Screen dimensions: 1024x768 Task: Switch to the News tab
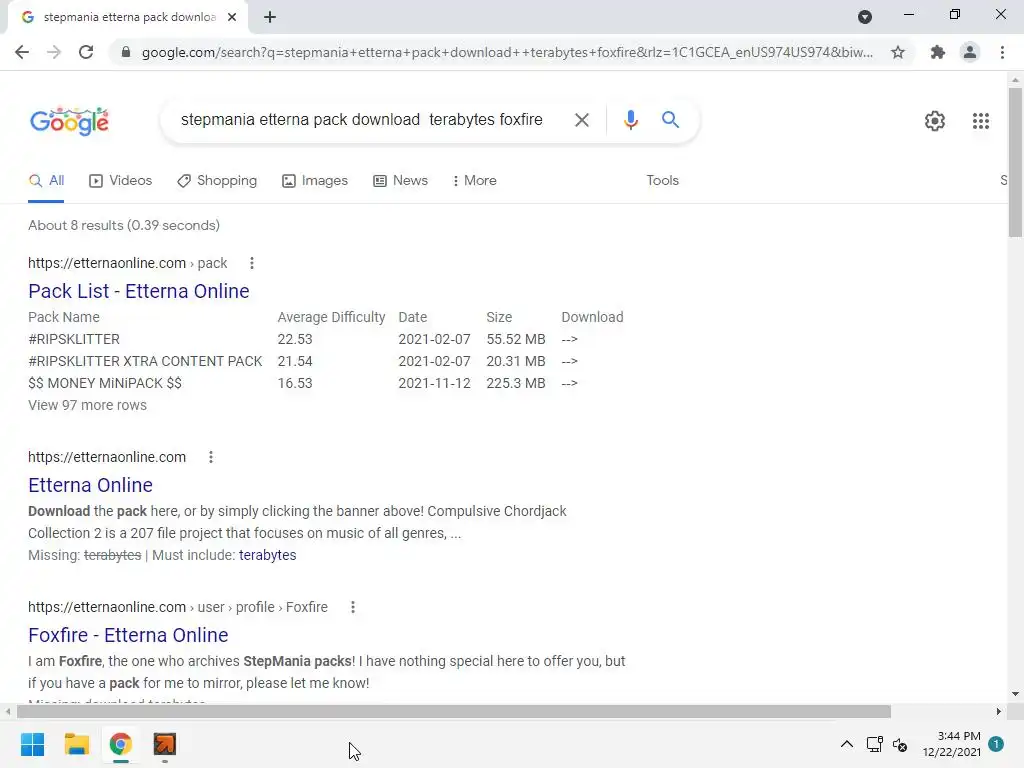click(400, 181)
